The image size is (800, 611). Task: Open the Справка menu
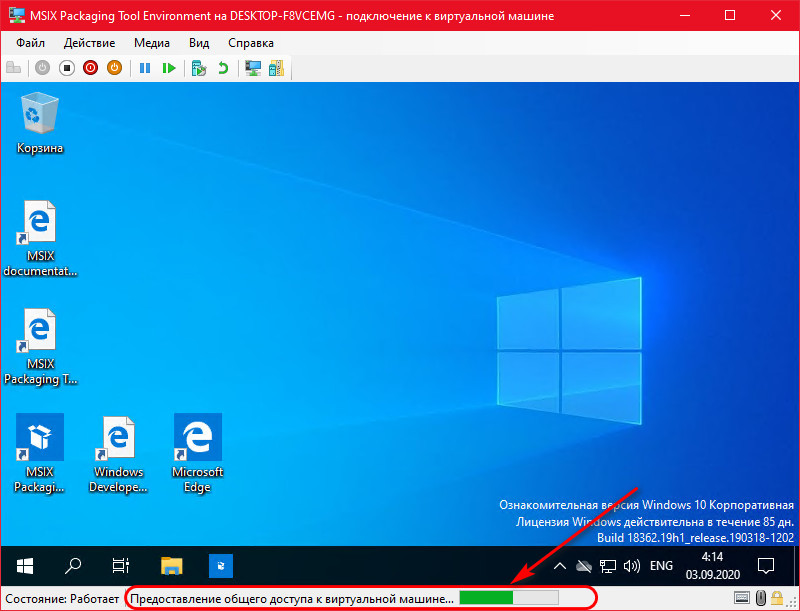(251, 43)
